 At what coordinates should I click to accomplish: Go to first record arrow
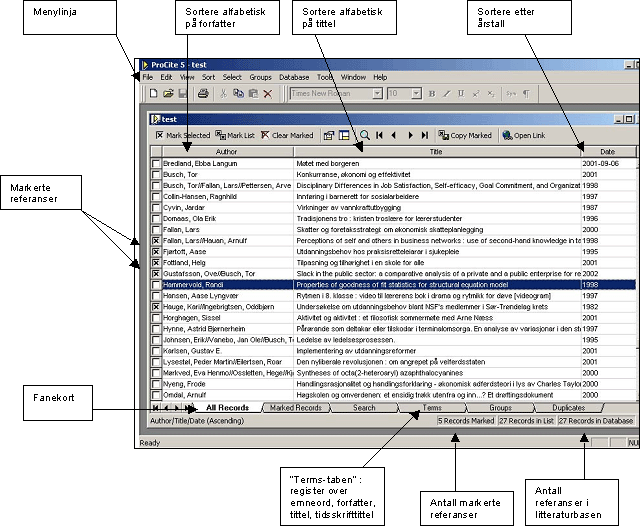coord(379,135)
